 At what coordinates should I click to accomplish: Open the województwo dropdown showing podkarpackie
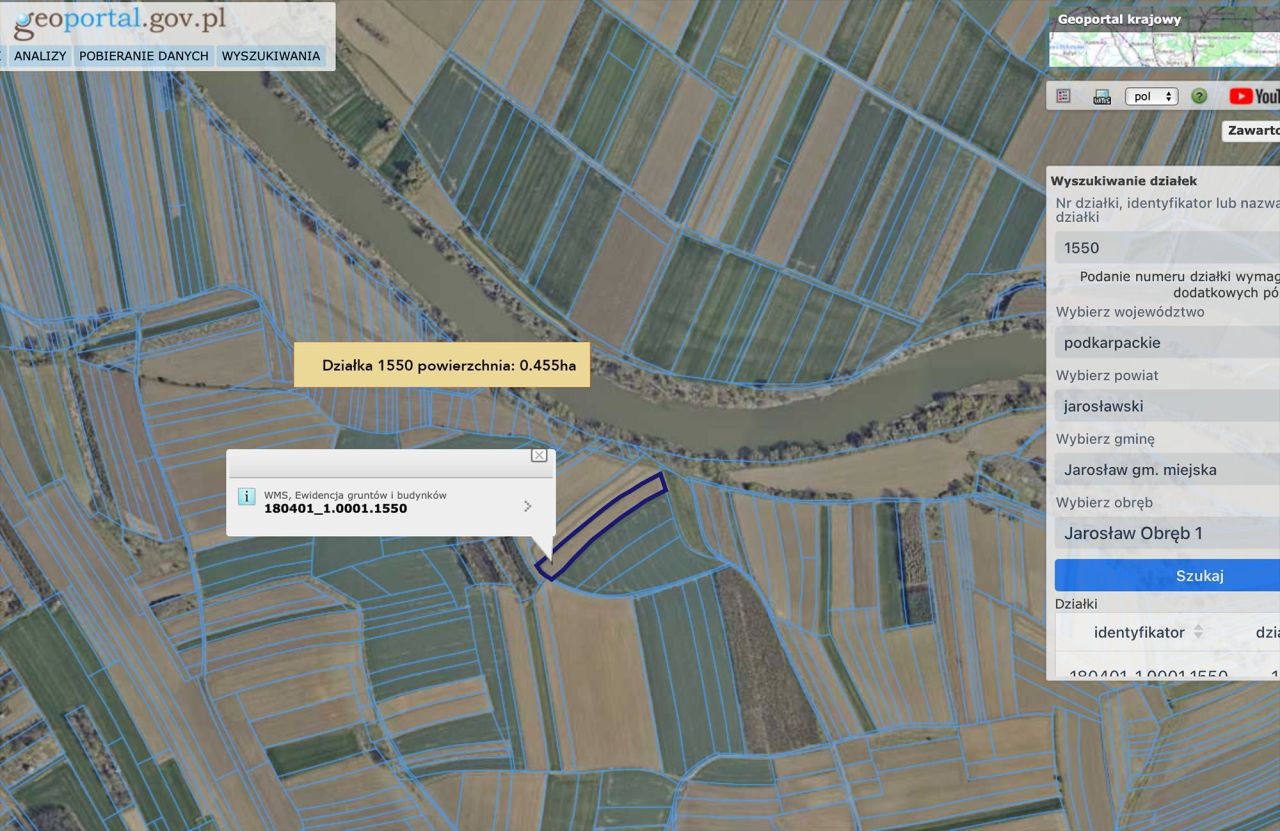1166,343
